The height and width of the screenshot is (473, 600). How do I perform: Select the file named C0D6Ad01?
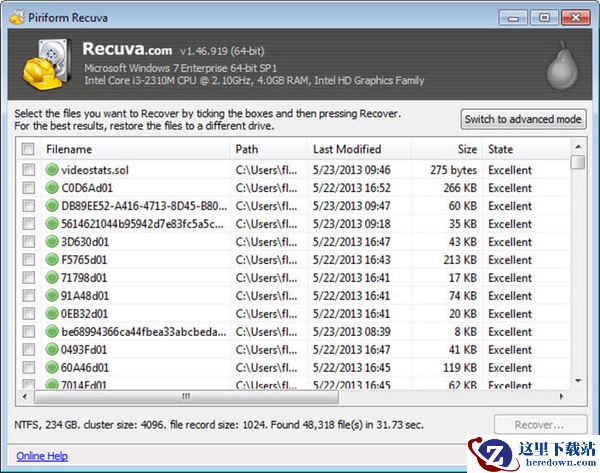(x=87, y=188)
